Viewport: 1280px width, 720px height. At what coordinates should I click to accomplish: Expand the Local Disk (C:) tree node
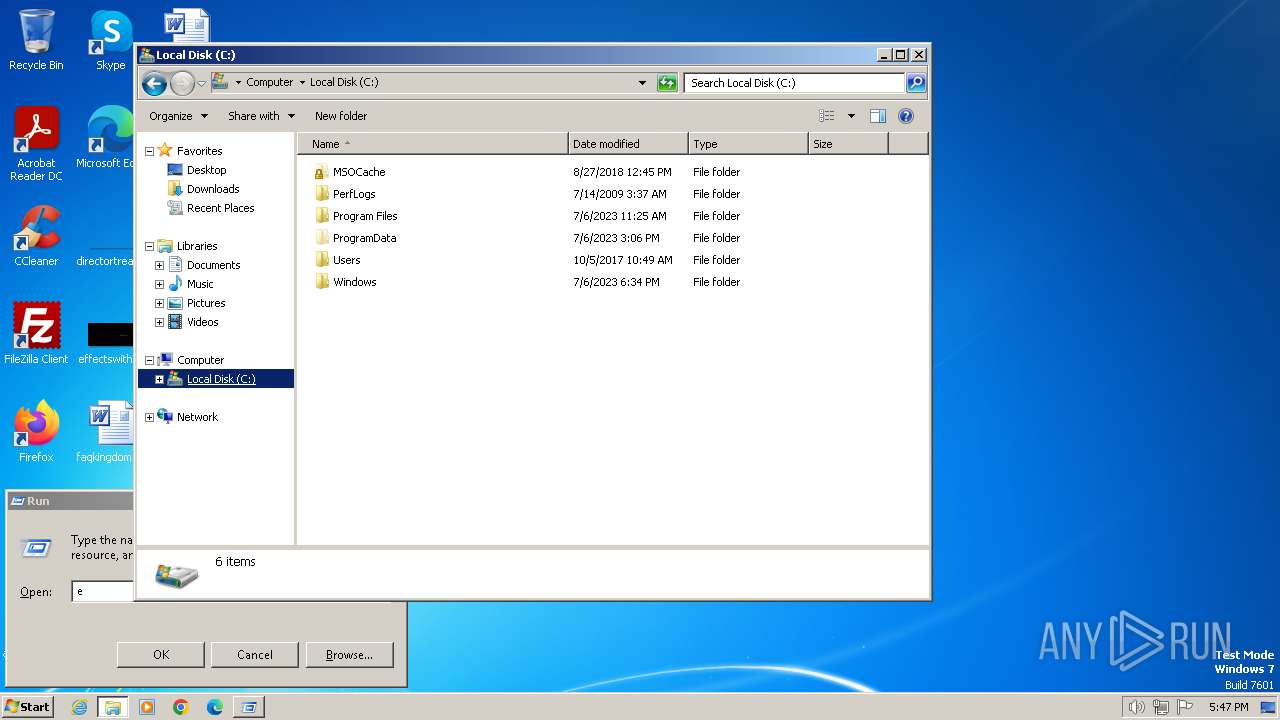[x=159, y=379]
